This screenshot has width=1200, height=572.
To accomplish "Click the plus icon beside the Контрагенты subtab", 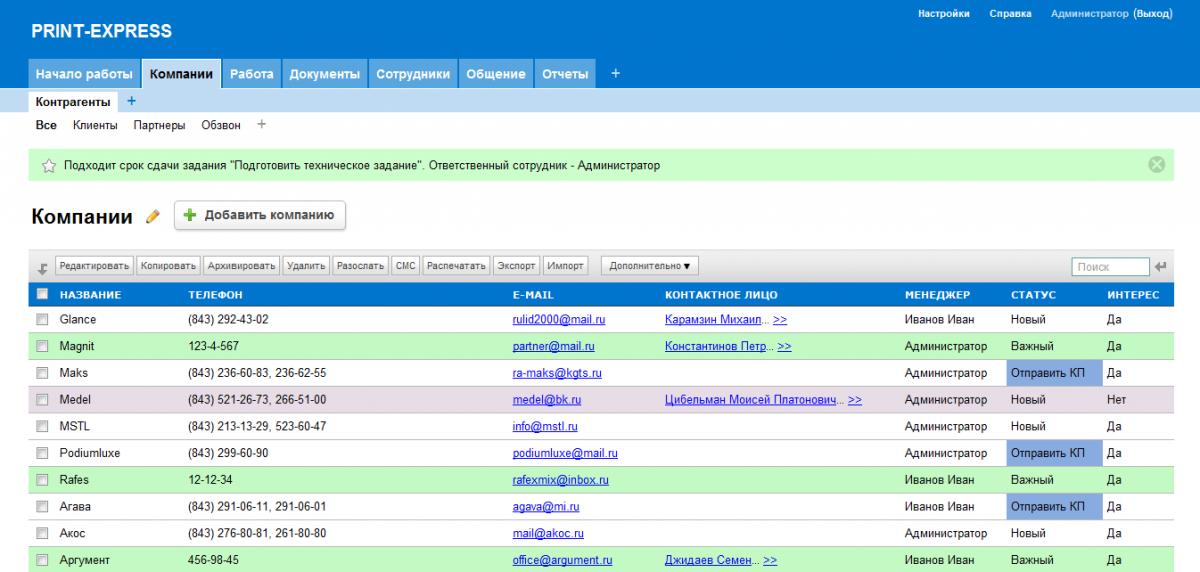I will (131, 101).
